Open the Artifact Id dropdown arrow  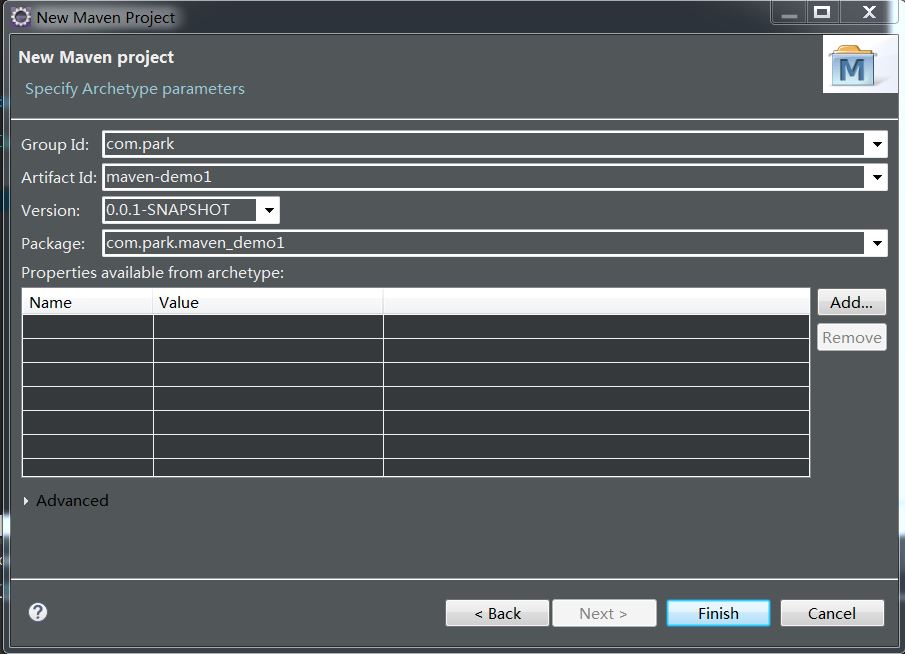pyautogui.click(x=877, y=177)
